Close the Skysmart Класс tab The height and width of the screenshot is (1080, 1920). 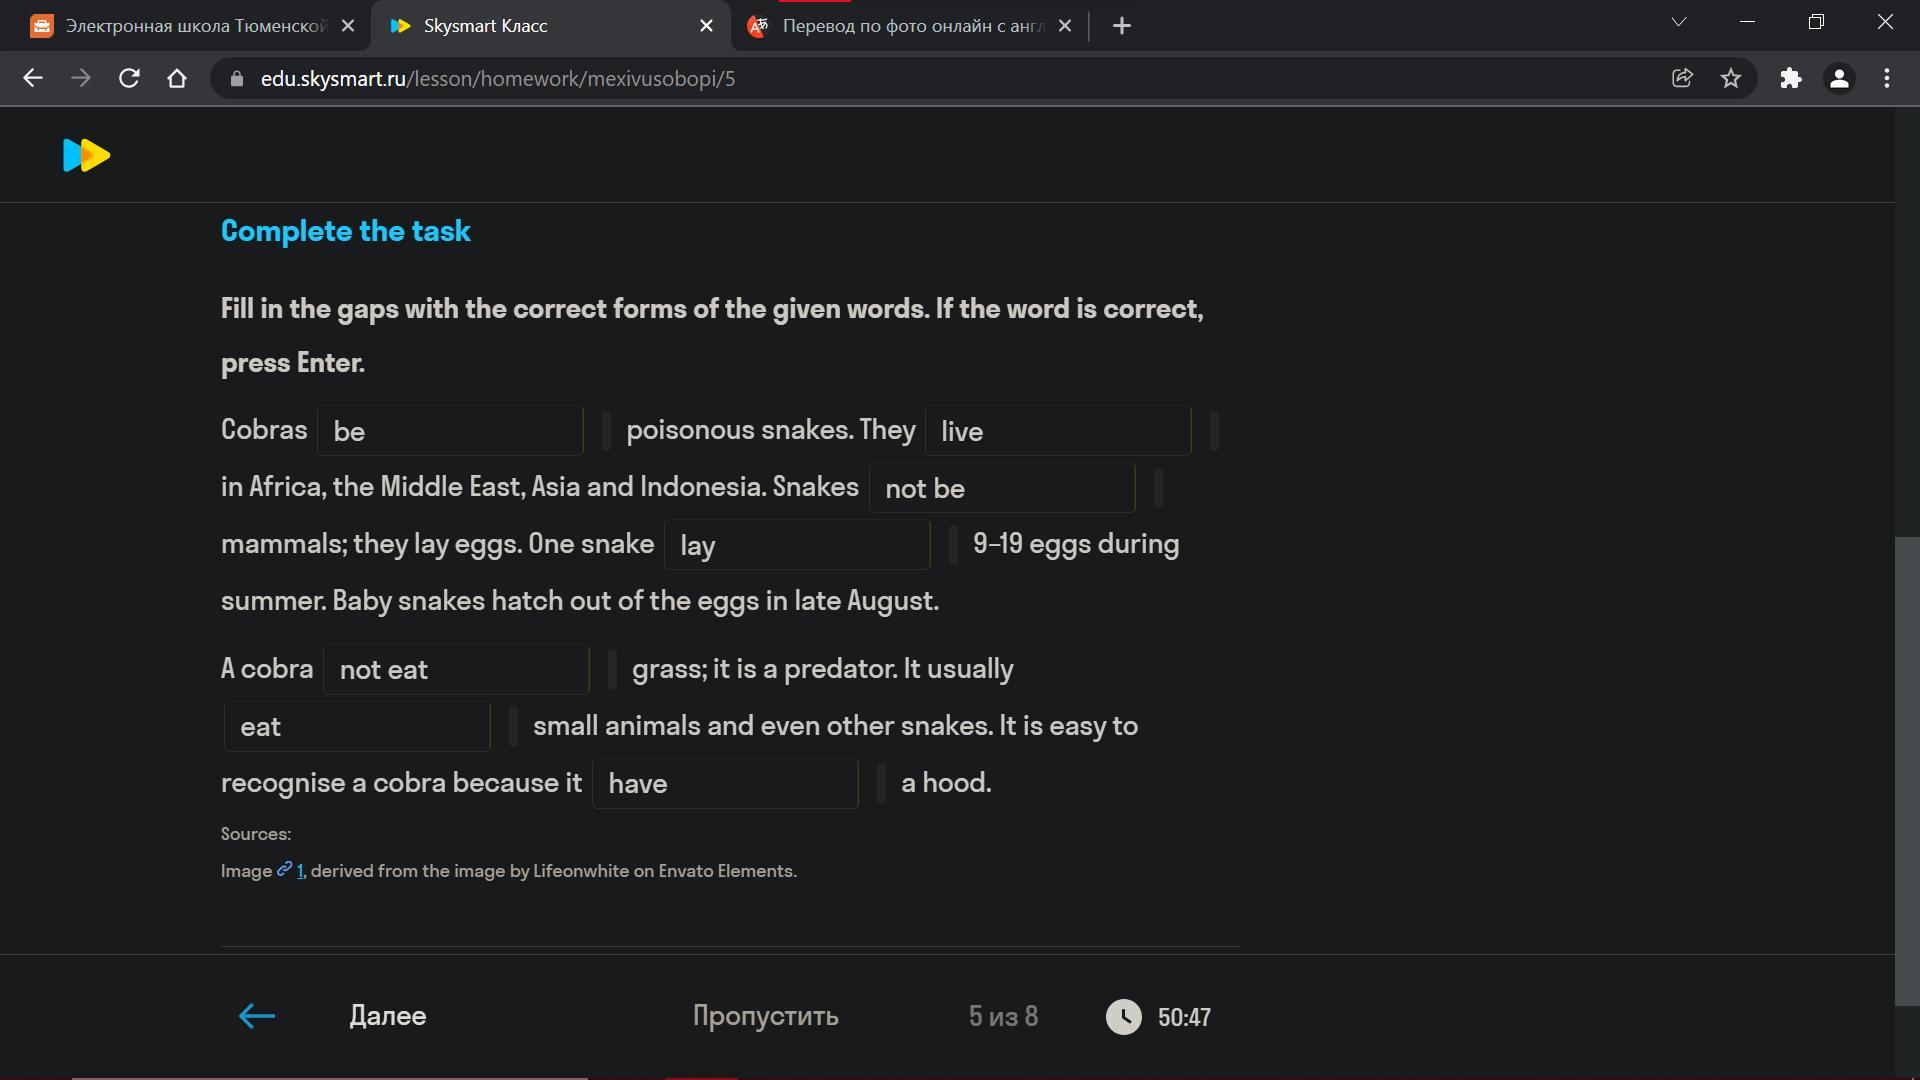(706, 26)
